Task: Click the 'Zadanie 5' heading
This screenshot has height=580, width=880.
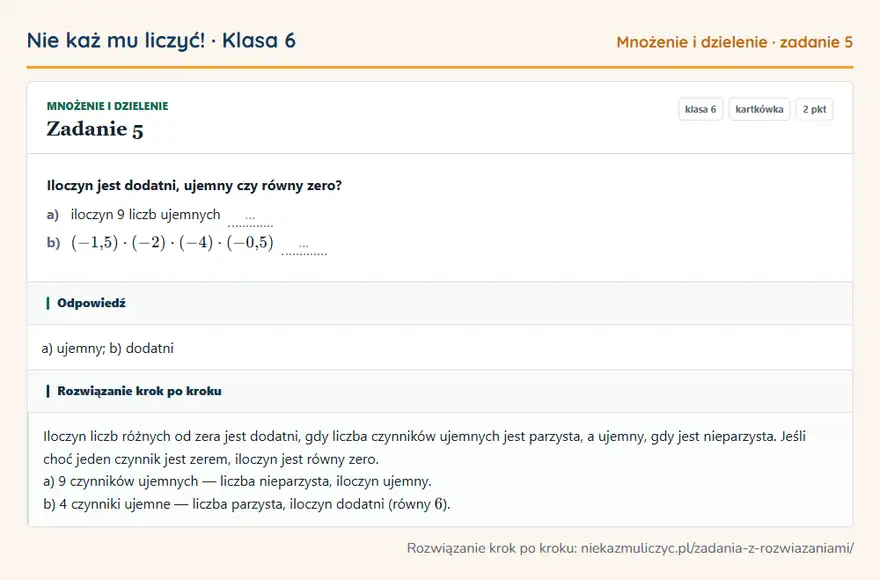Action: point(95,130)
